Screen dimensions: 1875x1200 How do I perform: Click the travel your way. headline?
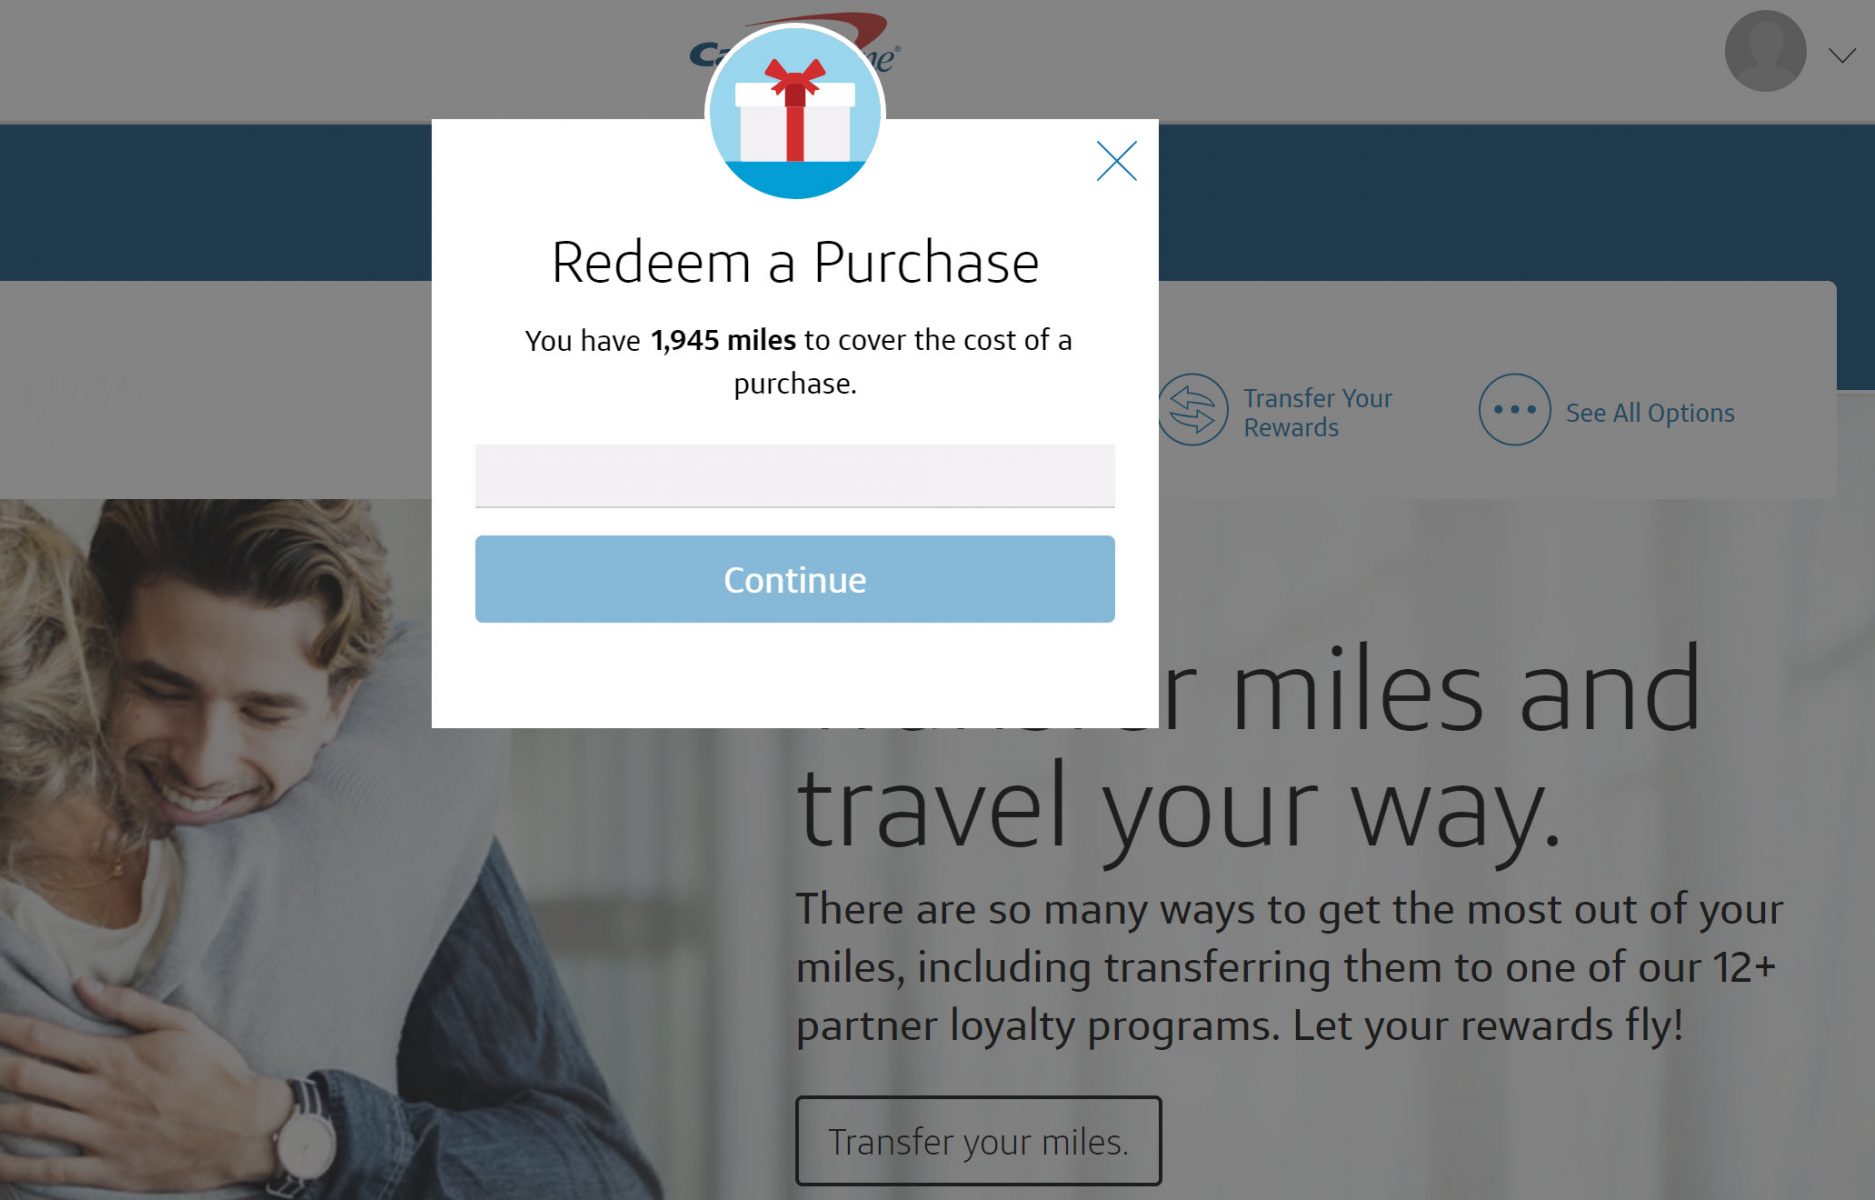tap(1178, 808)
